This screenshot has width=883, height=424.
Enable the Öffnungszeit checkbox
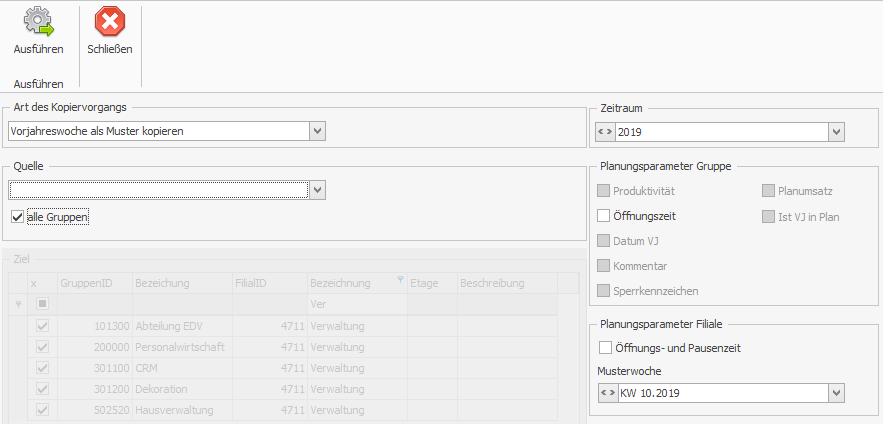point(604,215)
